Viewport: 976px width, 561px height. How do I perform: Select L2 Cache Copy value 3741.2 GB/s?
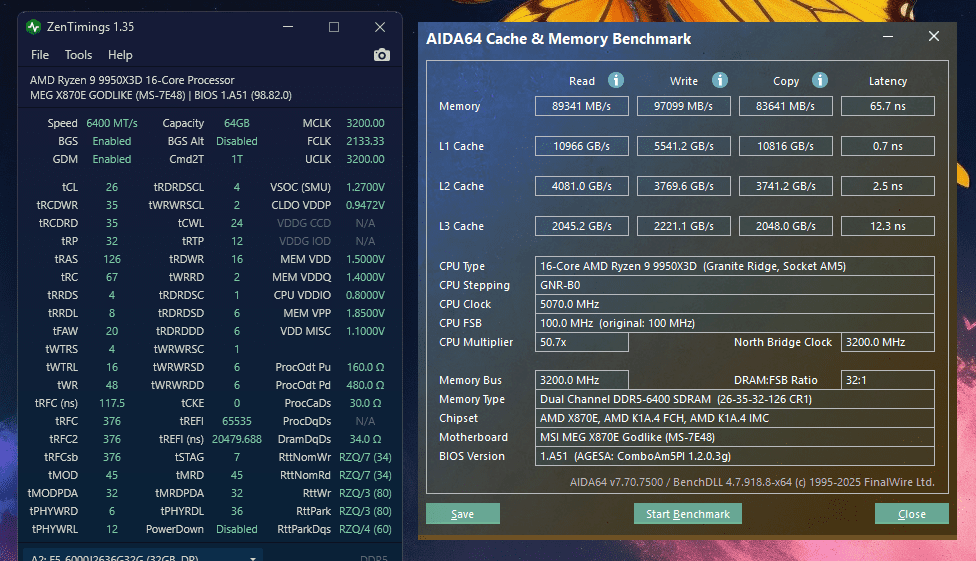pyautogui.click(x=786, y=186)
